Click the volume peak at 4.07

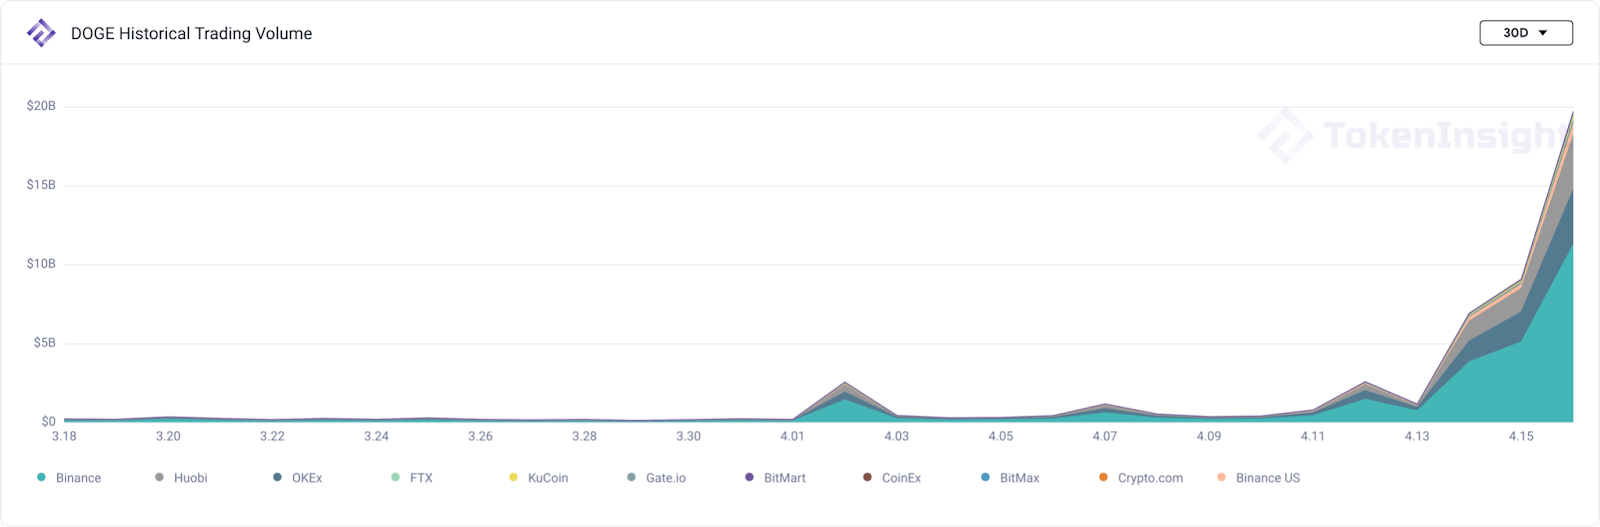(1104, 405)
